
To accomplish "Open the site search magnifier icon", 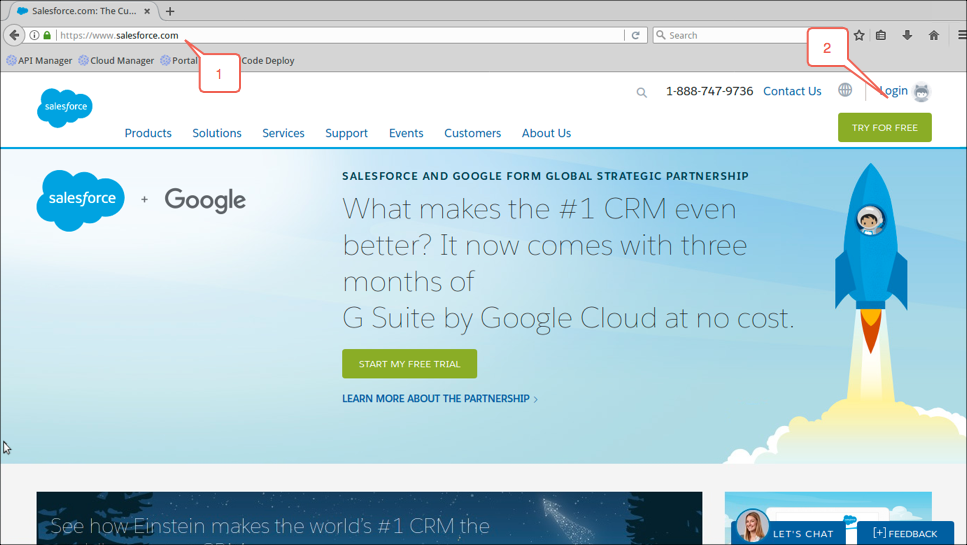I will pyautogui.click(x=641, y=92).
